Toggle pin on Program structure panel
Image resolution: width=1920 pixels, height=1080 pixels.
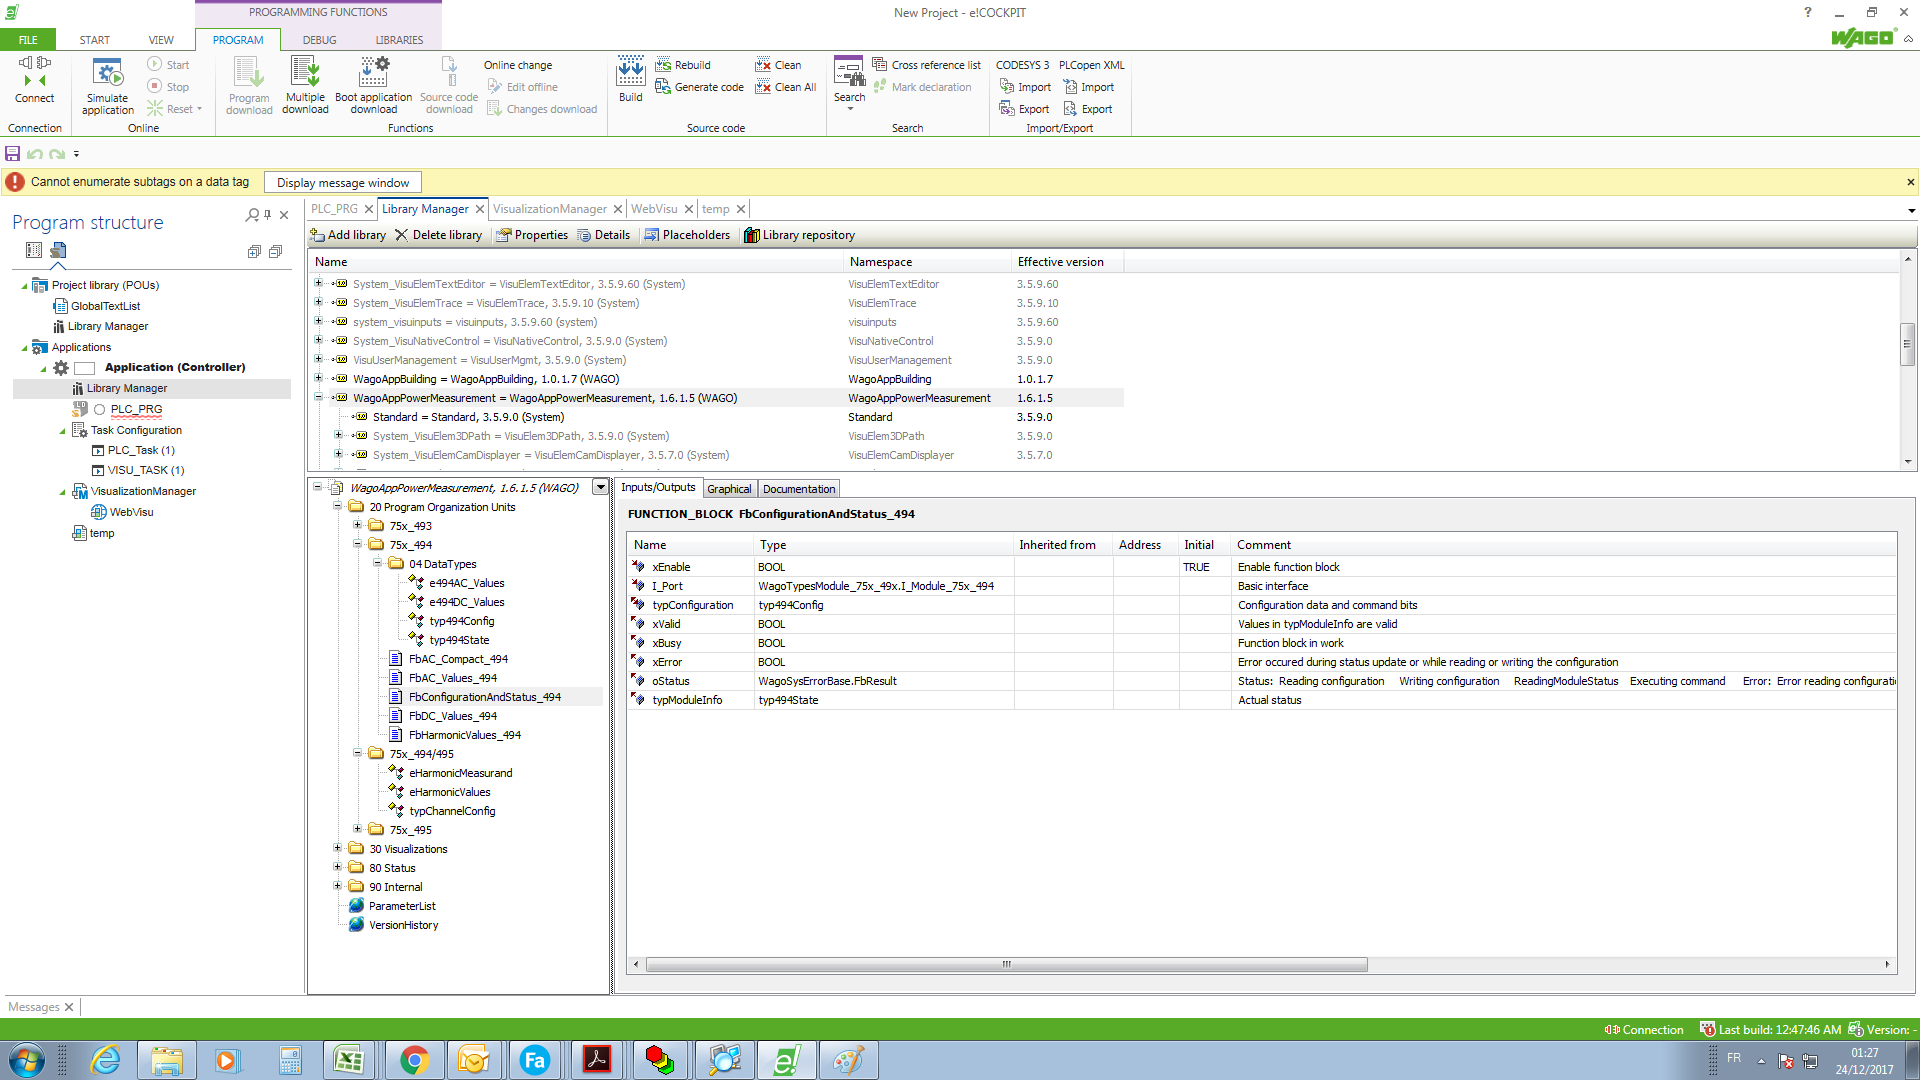pyautogui.click(x=268, y=215)
